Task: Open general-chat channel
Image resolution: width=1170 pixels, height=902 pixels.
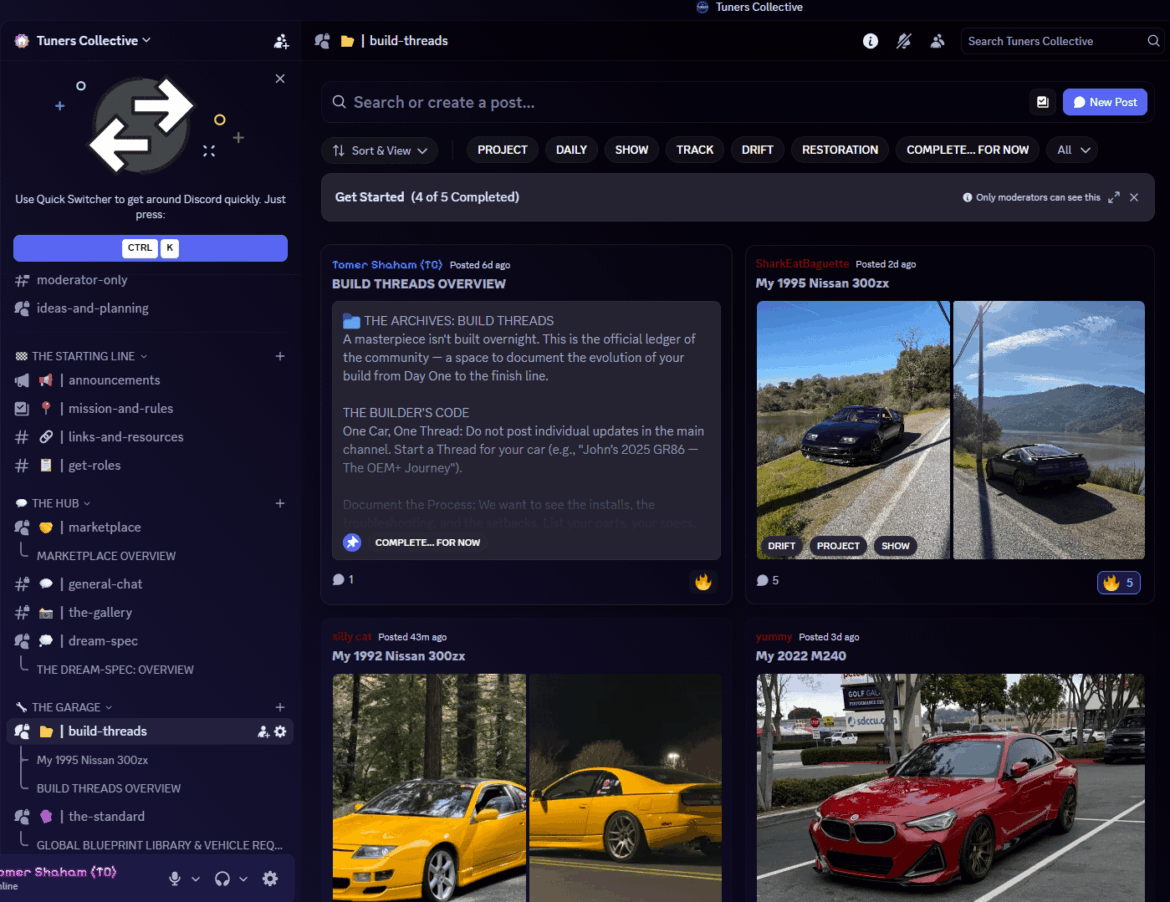Action: tap(149, 584)
